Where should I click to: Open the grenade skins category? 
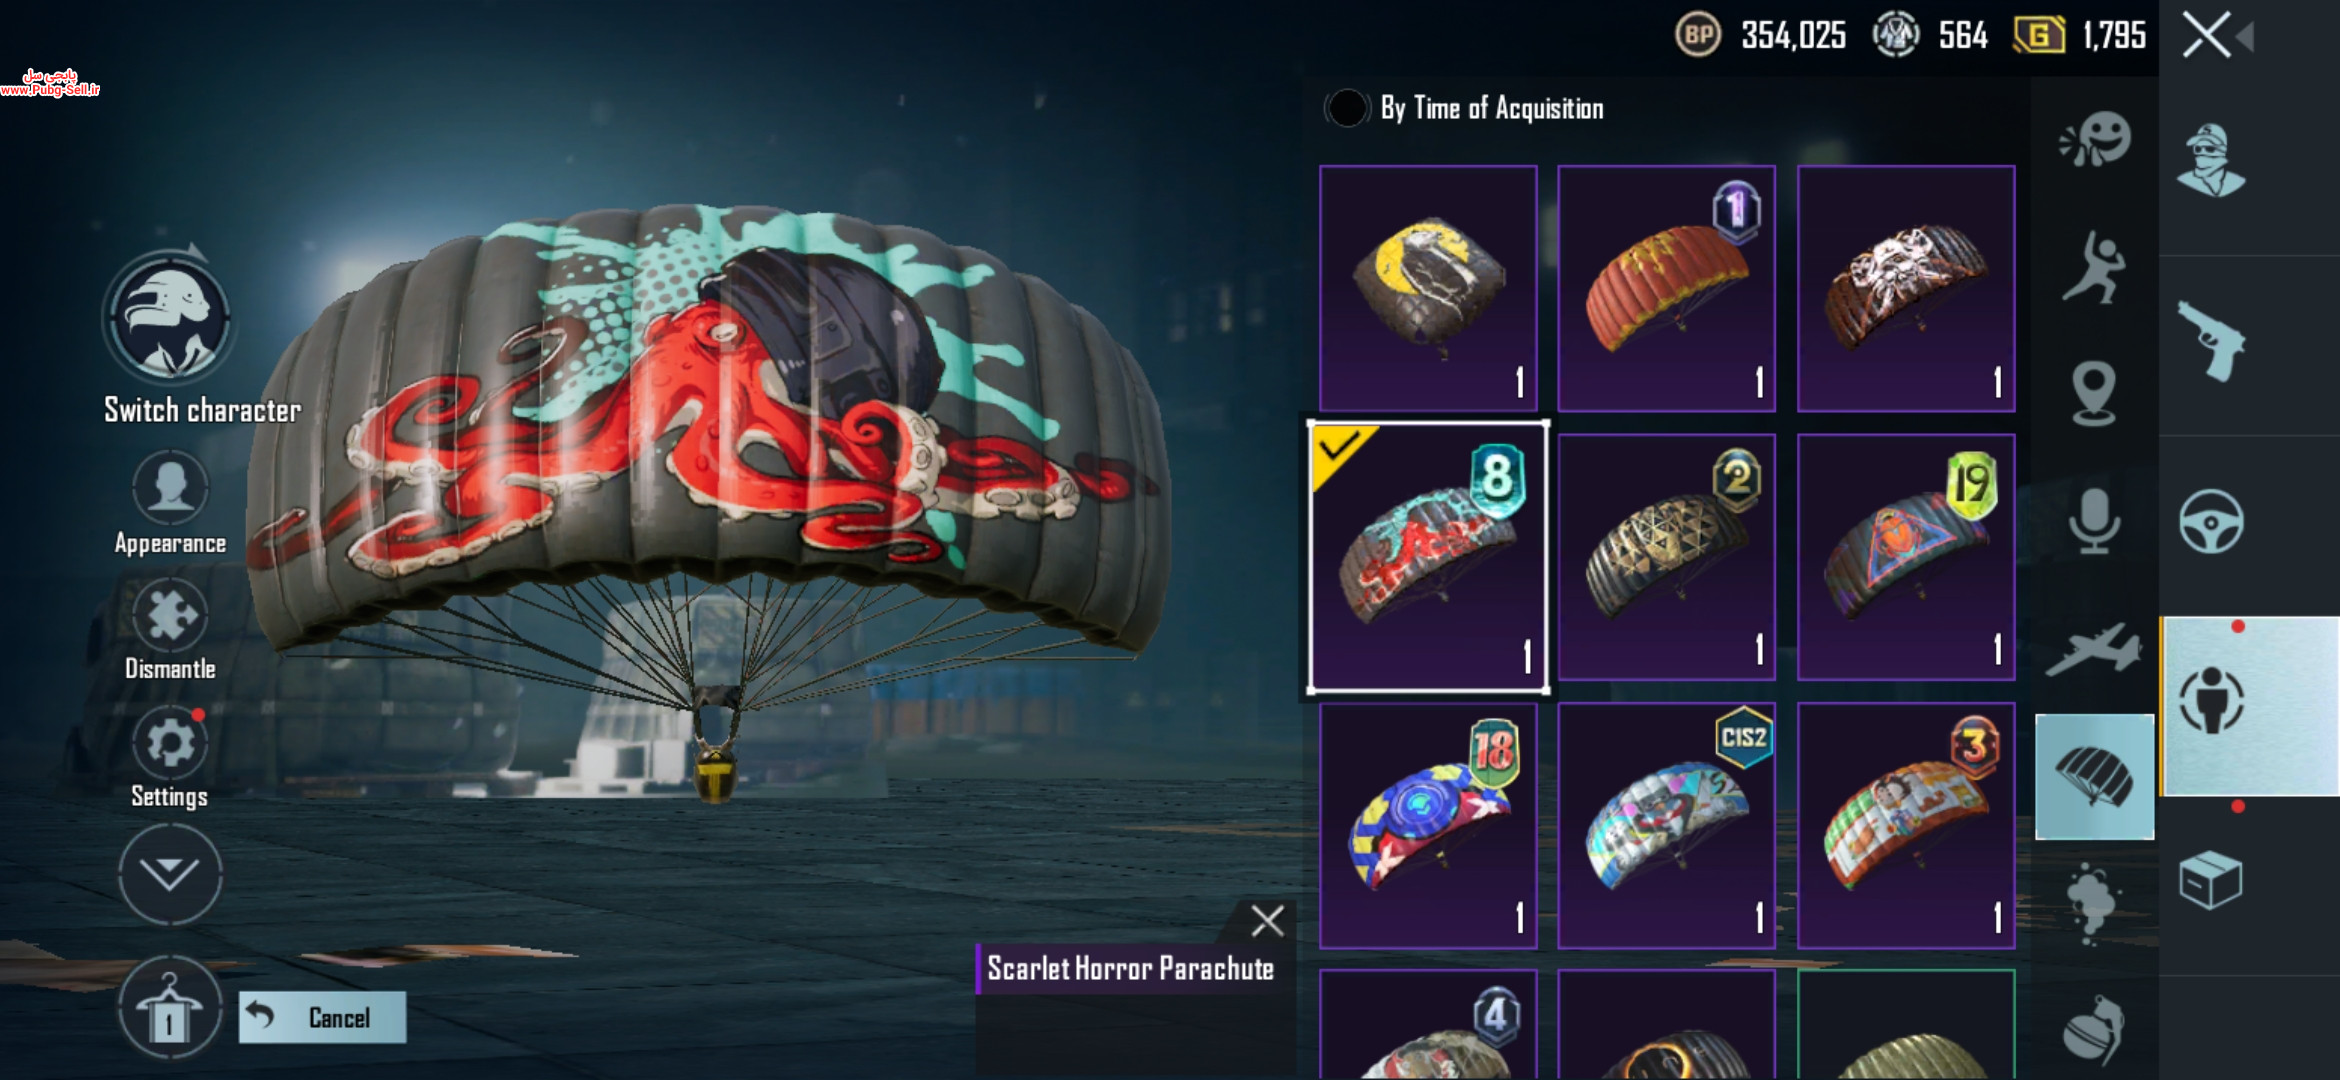pyautogui.click(x=2093, y=1030)
